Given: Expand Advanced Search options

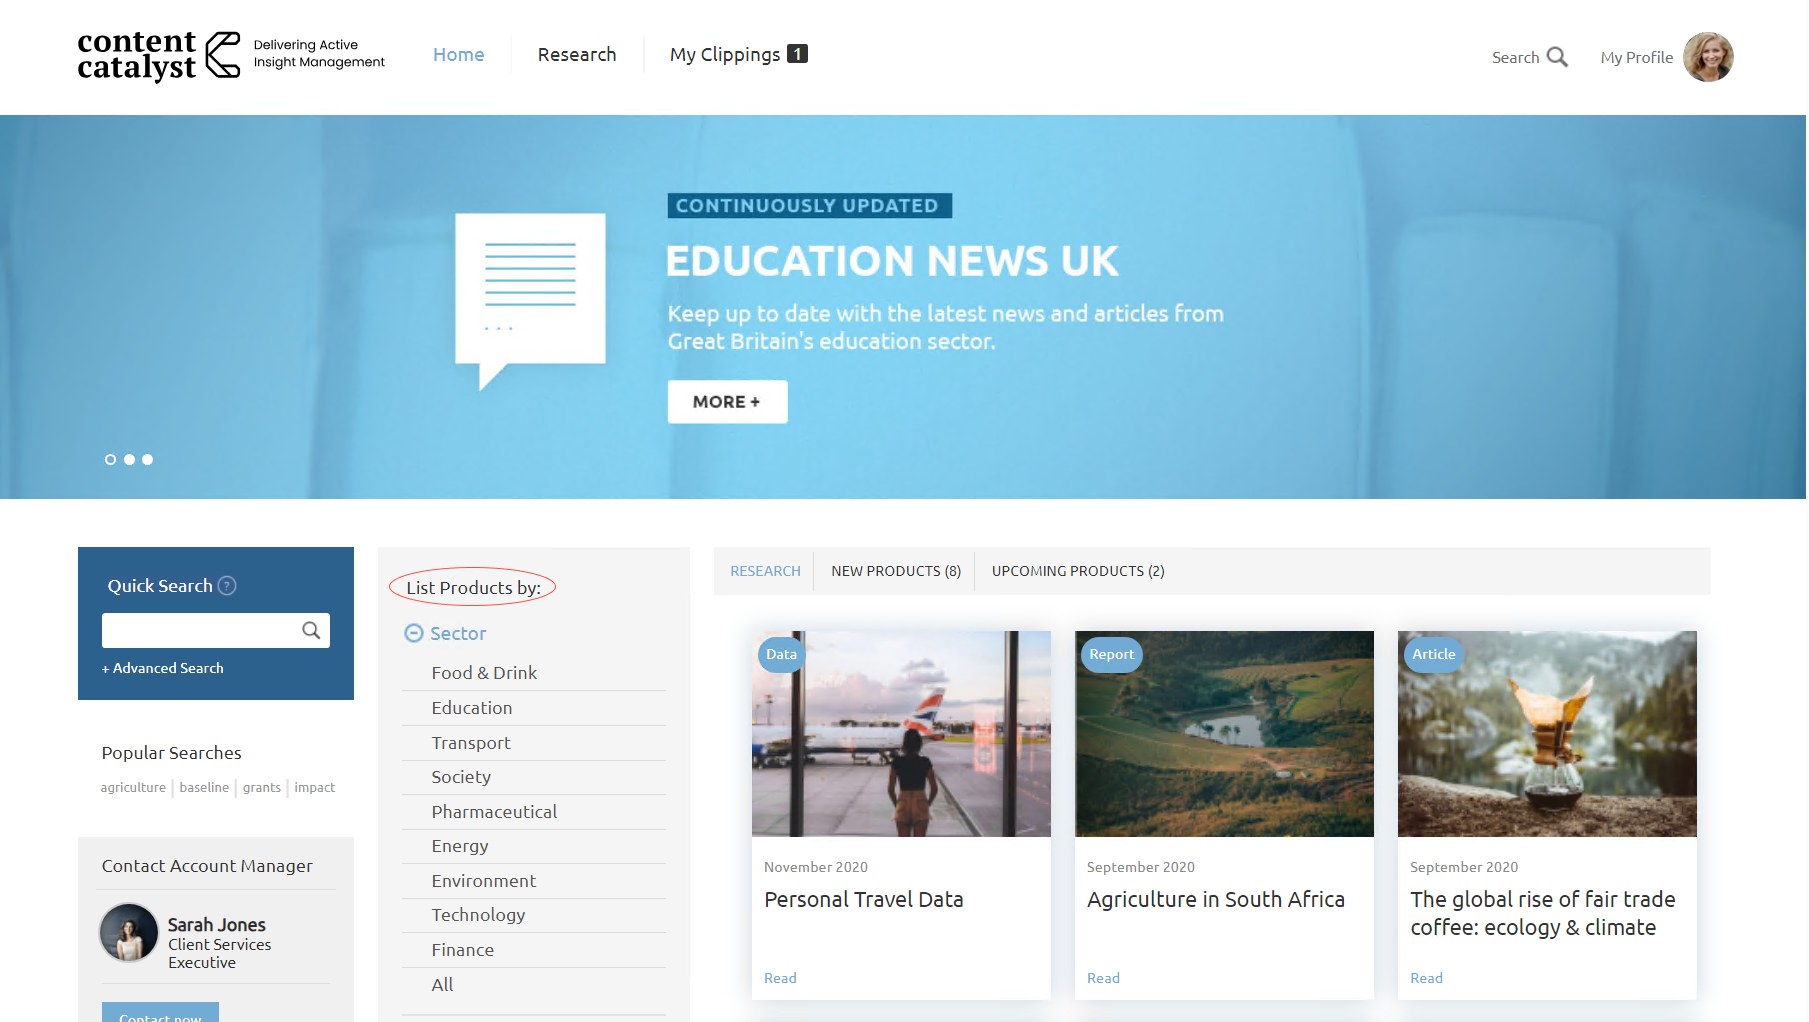Looking at the screenshot, I should coord(163,668).
